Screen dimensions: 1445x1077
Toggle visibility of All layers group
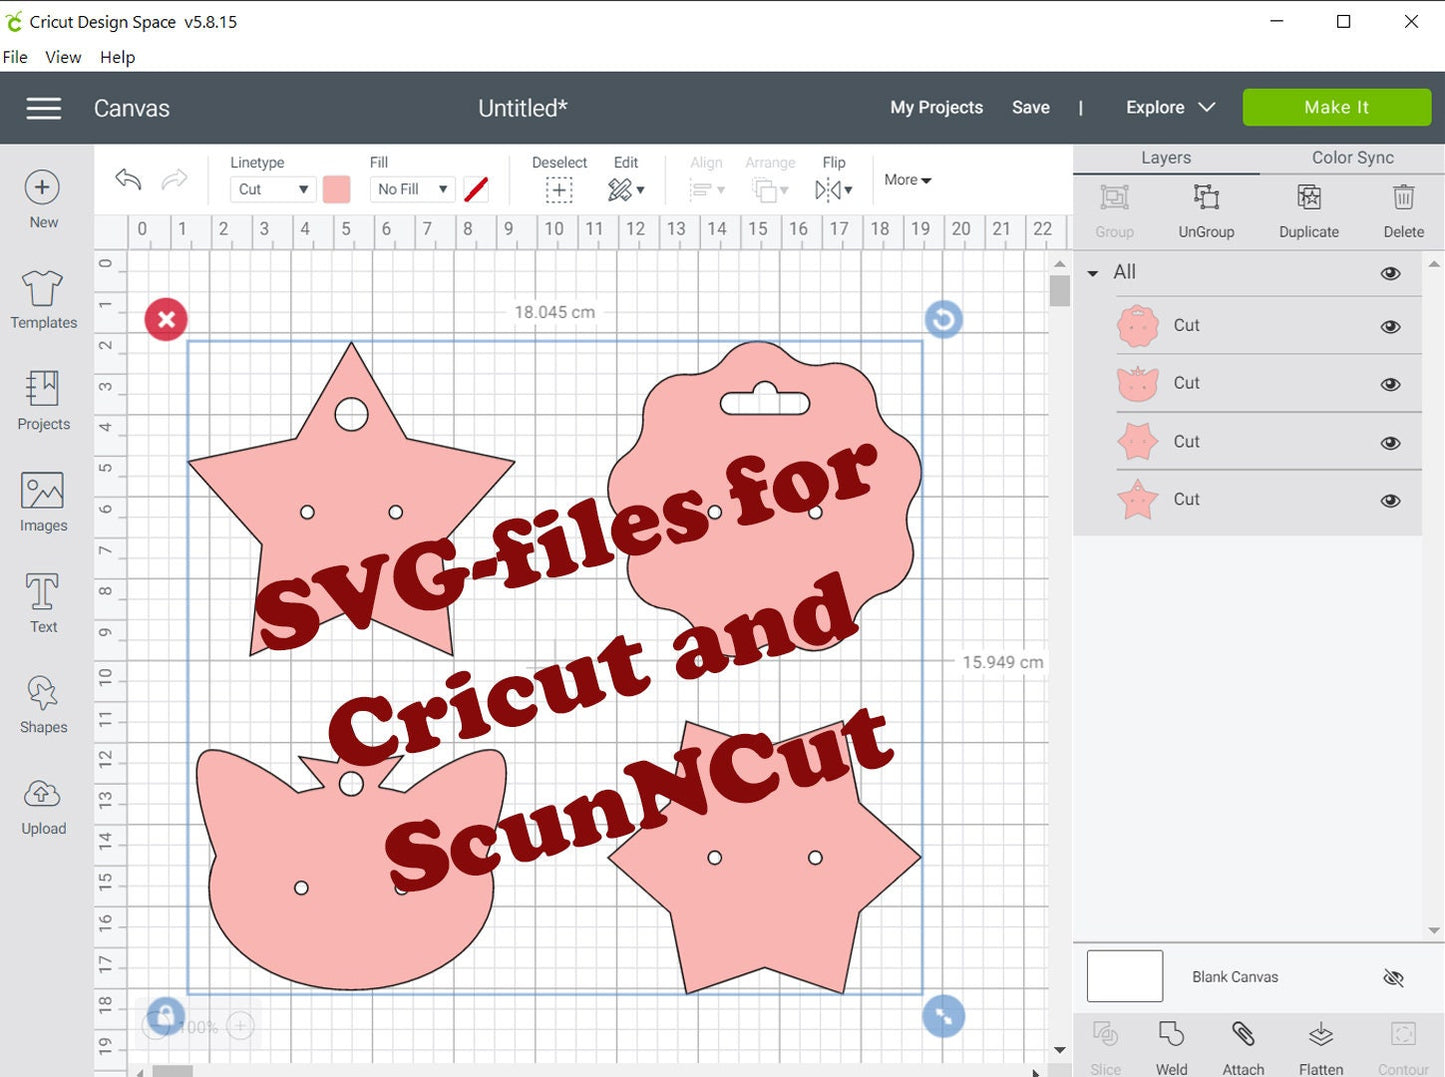pos(1390,273)
